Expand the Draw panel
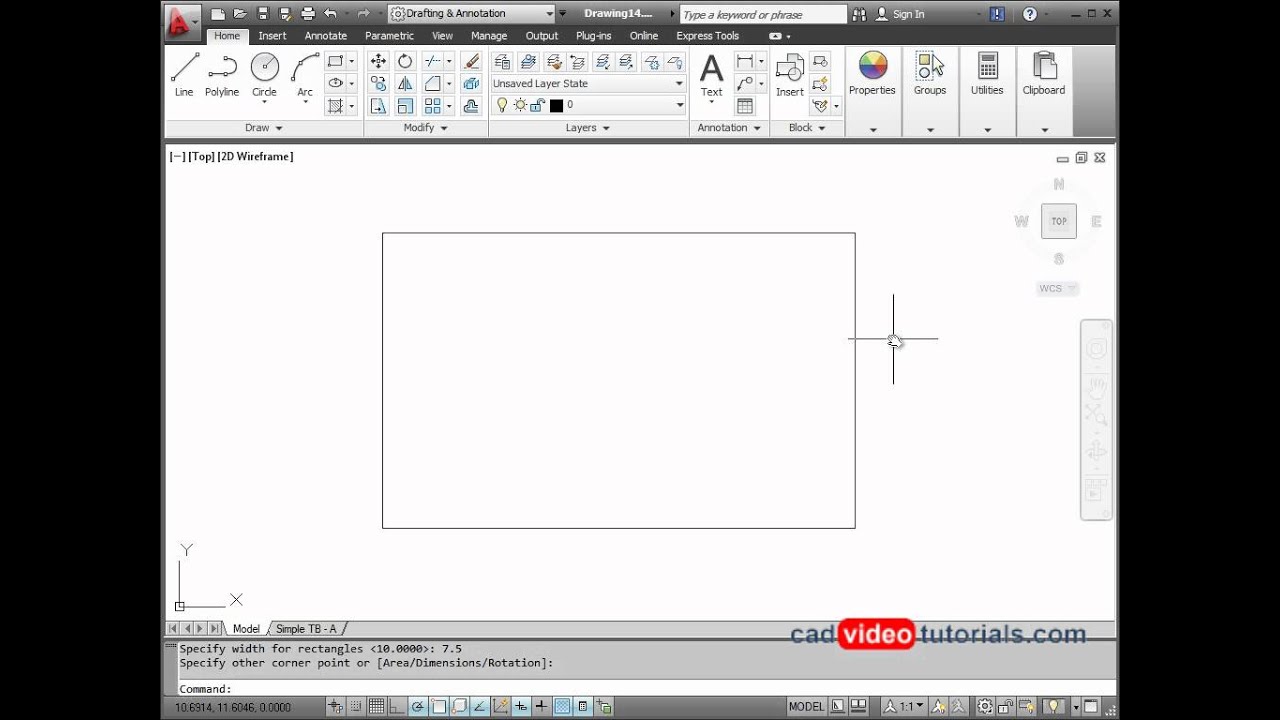1280x720 pixels. 264,128
